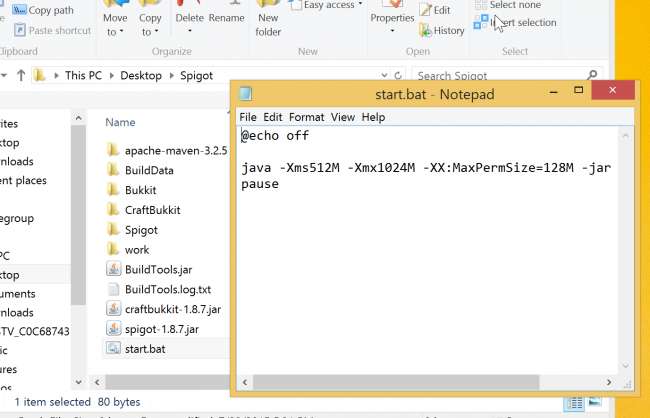The image size is (650, 418).
Task: Click the Spigot segment in the address bar
Action: click(196, 75)
